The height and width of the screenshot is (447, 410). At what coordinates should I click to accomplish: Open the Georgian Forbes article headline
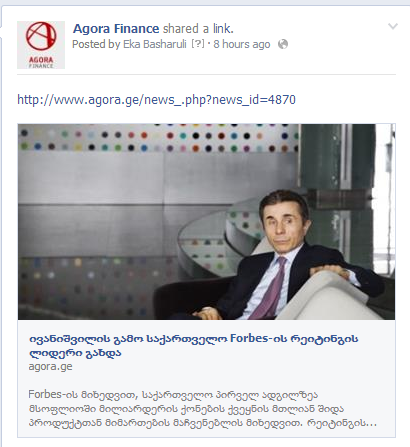[x=193, y=345]
